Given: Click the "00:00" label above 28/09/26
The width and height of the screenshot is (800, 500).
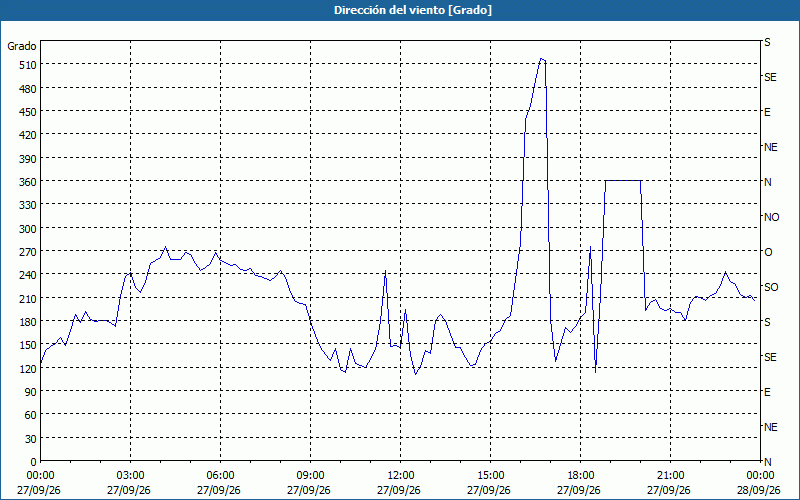Looking at the screenshot, I should click(x=760, y=476).
